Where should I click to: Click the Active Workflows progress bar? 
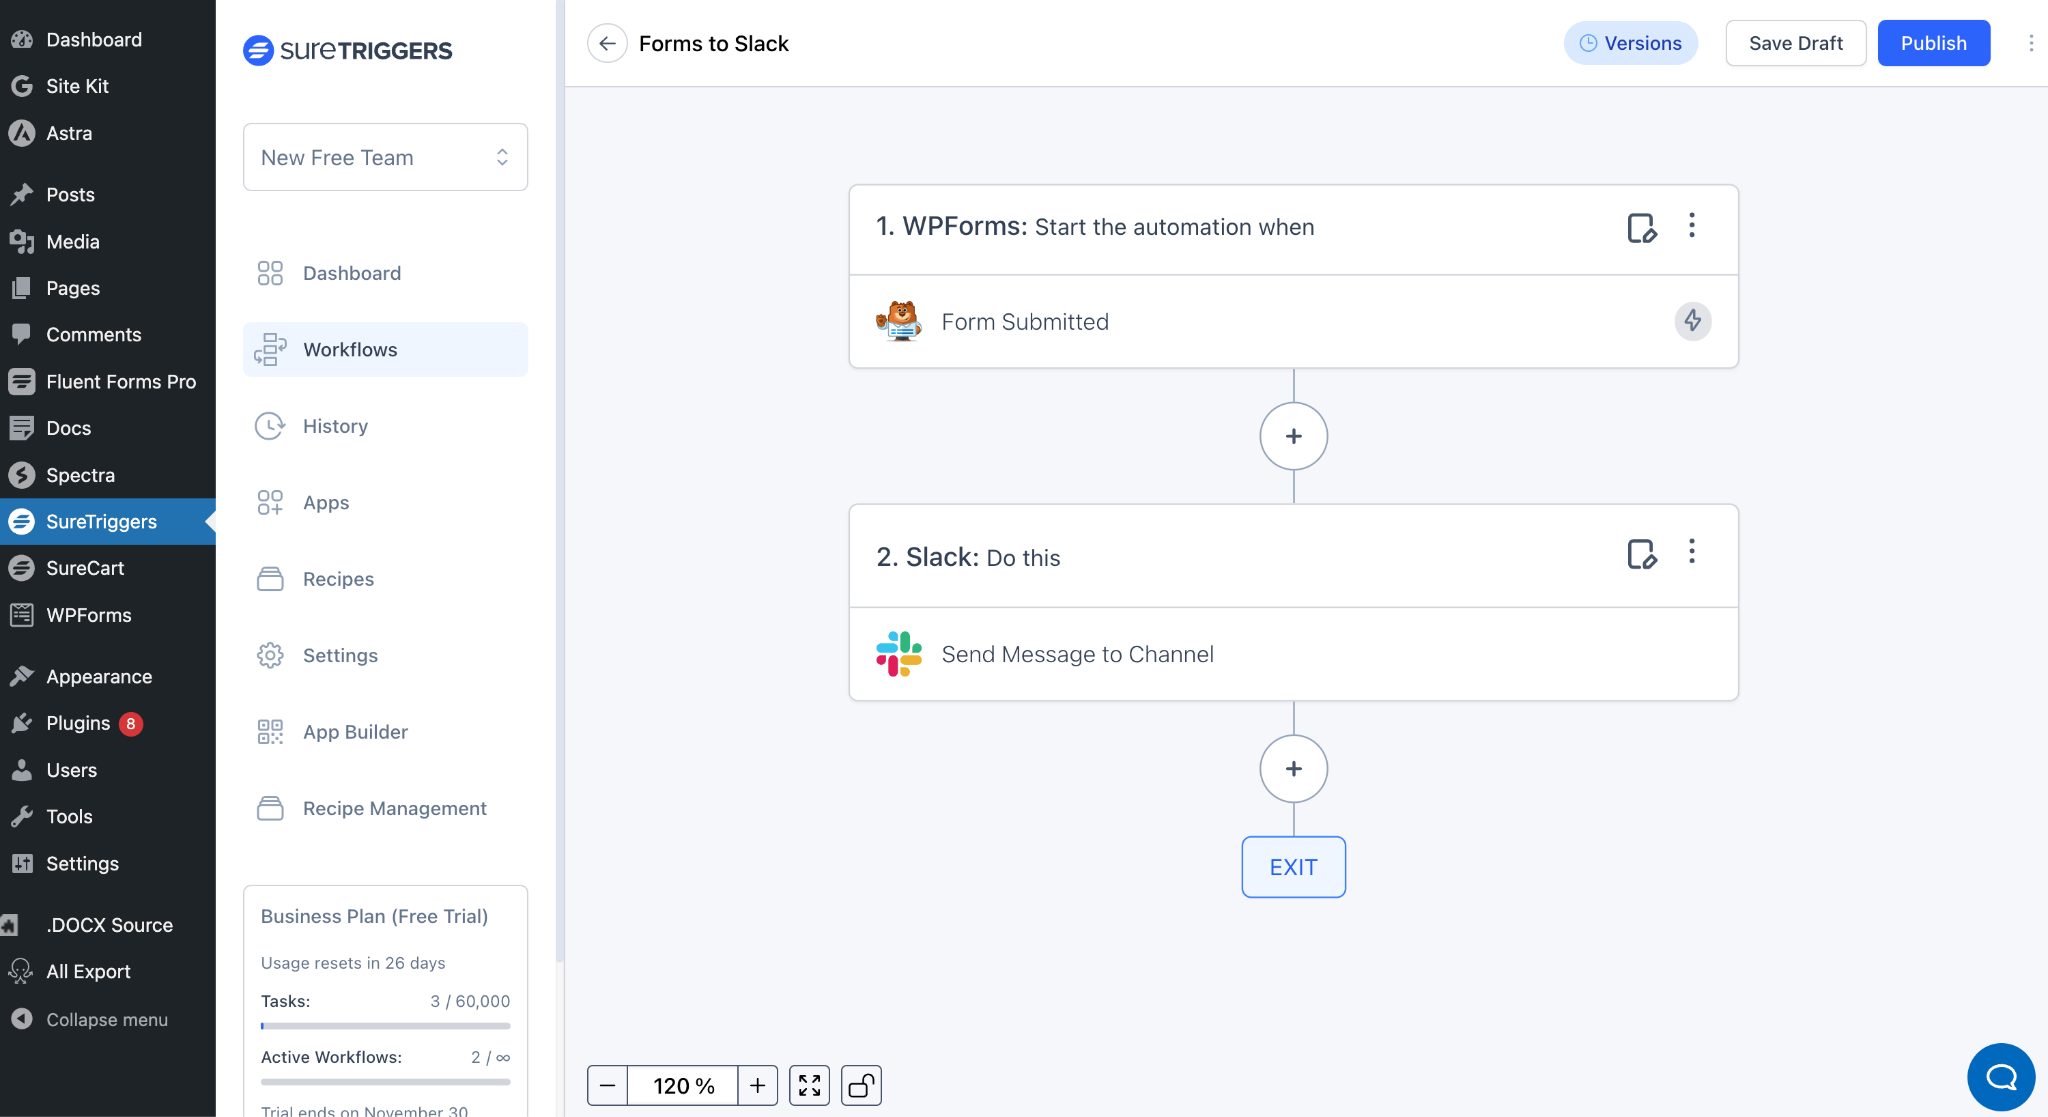385,1082
